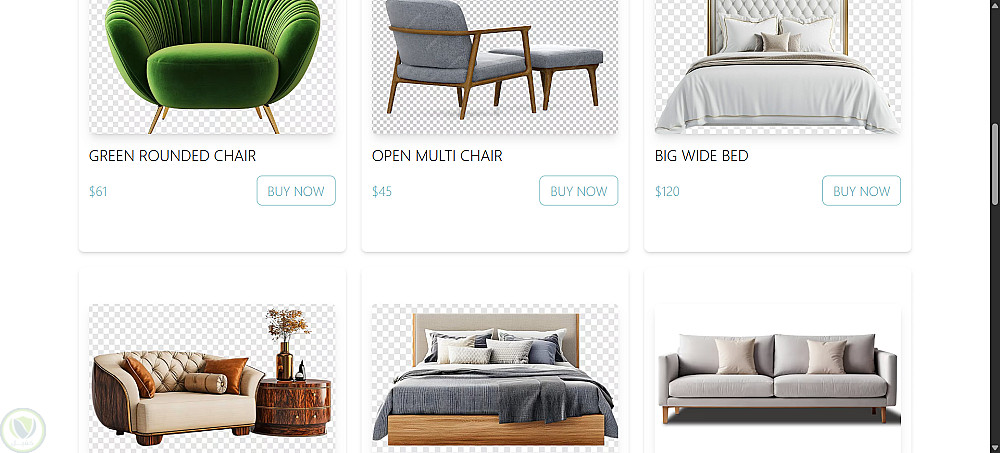Open the beige sofa with side table image
1000x453 pixels.
pos(212,378)
